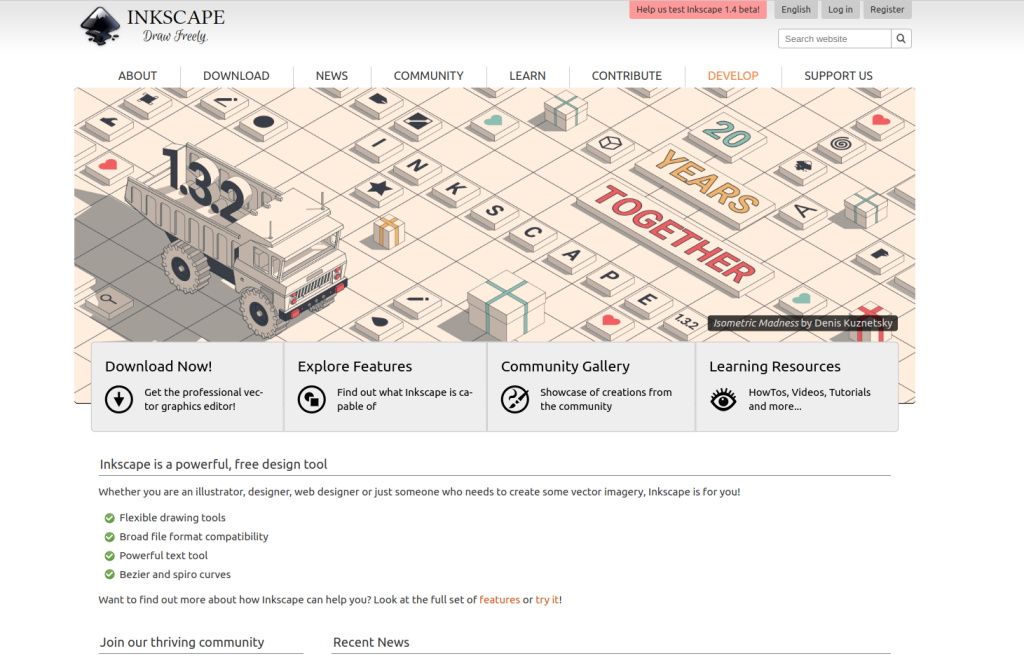The height and width of the screenshot is (665, 1024).
Task: Go to the Learn menu
Action: (x=527, y=76)
